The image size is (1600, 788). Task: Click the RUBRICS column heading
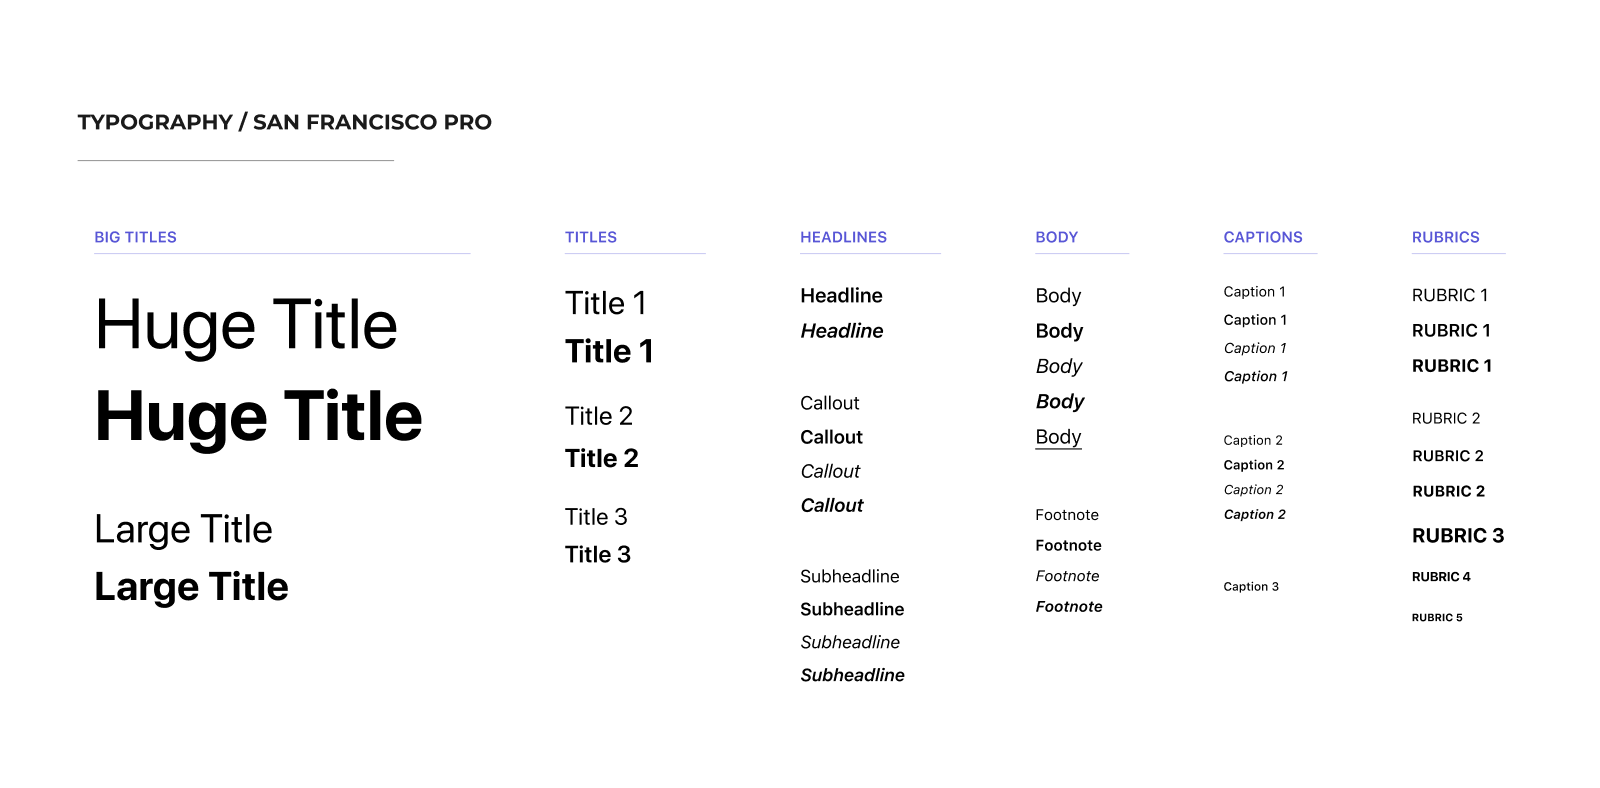point(1445,237)
